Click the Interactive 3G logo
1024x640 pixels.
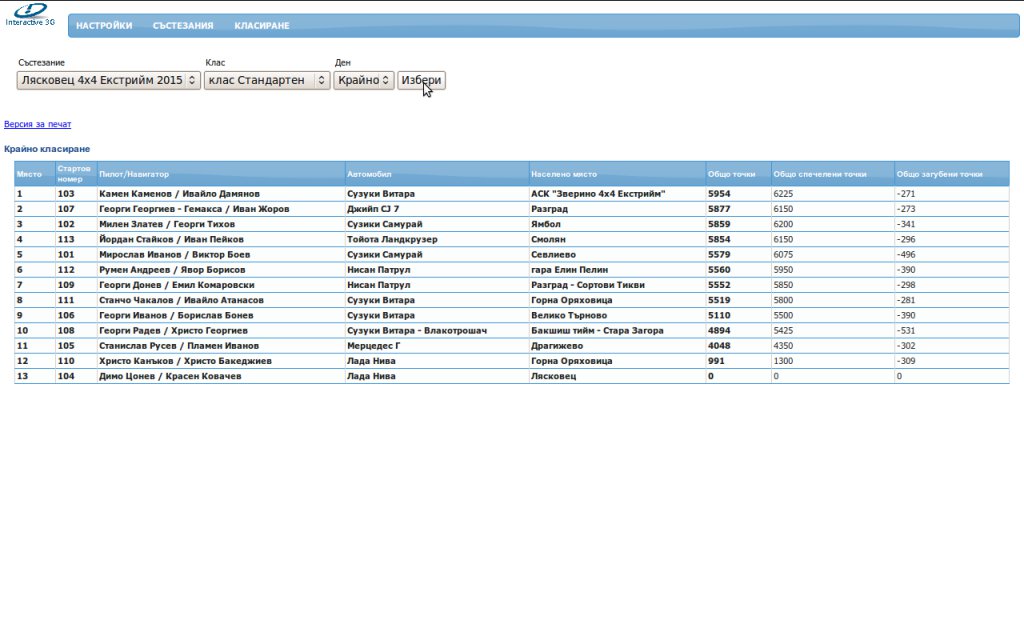click(30, 15)
